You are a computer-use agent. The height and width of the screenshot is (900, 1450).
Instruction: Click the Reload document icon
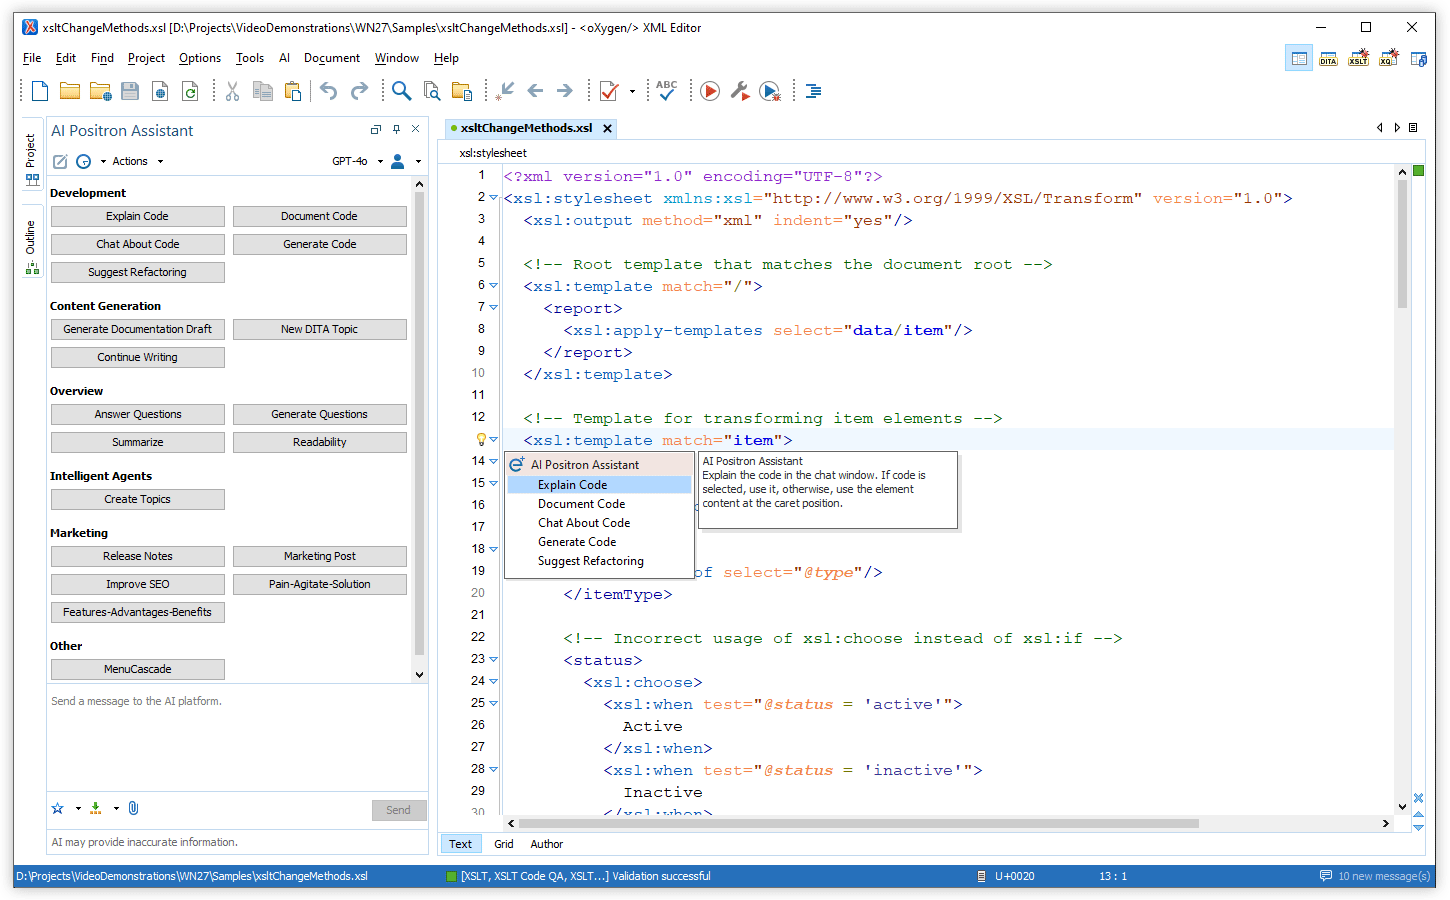point(190,91)
